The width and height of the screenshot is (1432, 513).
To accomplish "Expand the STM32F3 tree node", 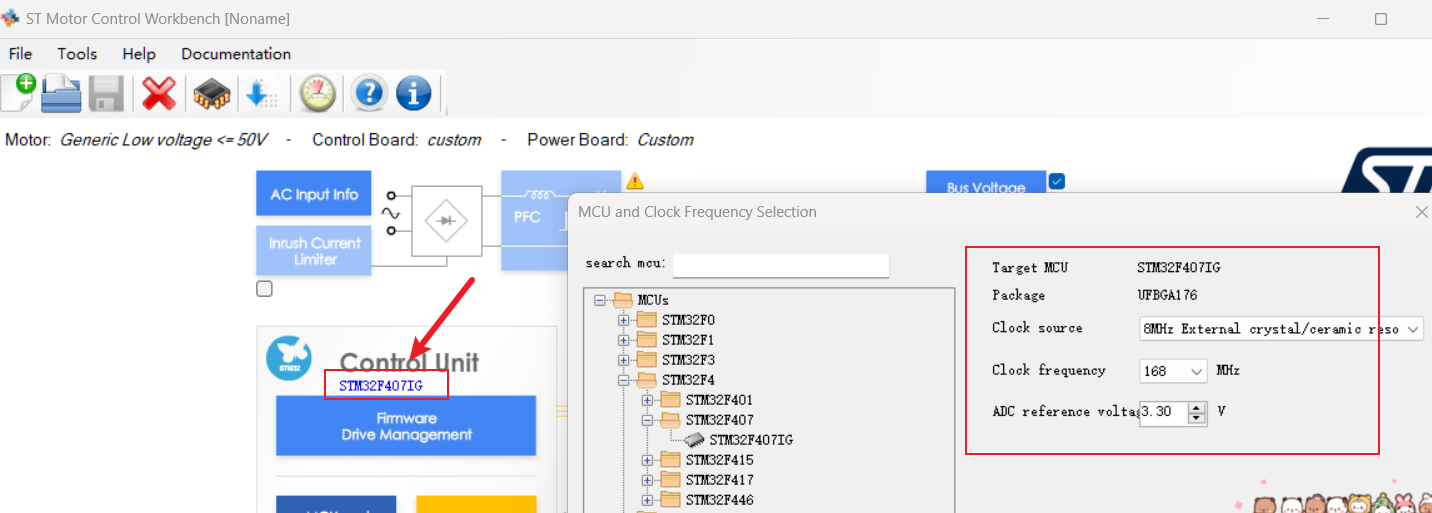I will pos(623,360).
